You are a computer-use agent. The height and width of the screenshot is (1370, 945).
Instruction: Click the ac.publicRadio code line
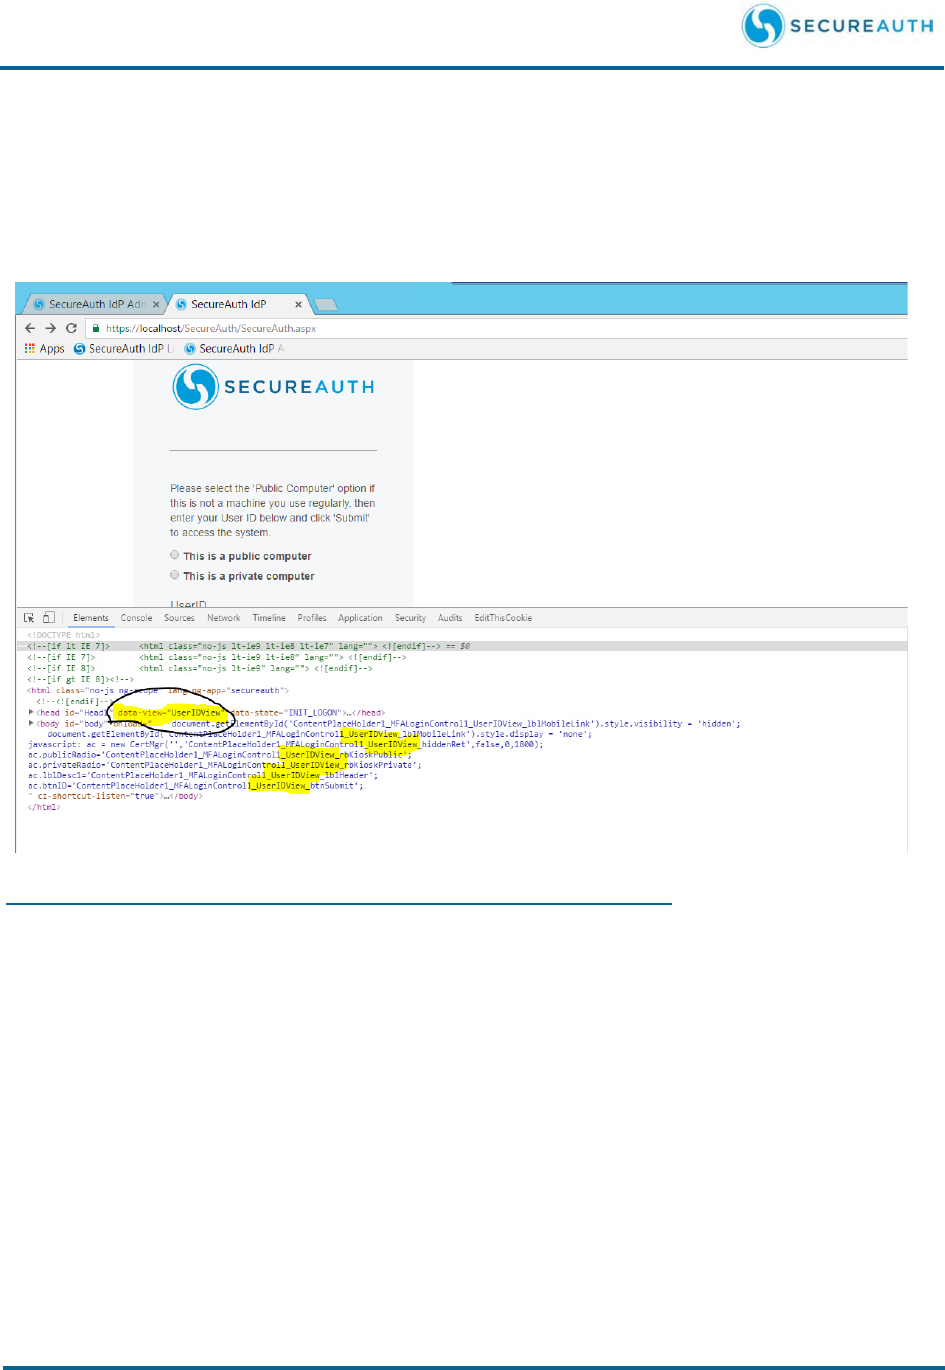point(219,755)
